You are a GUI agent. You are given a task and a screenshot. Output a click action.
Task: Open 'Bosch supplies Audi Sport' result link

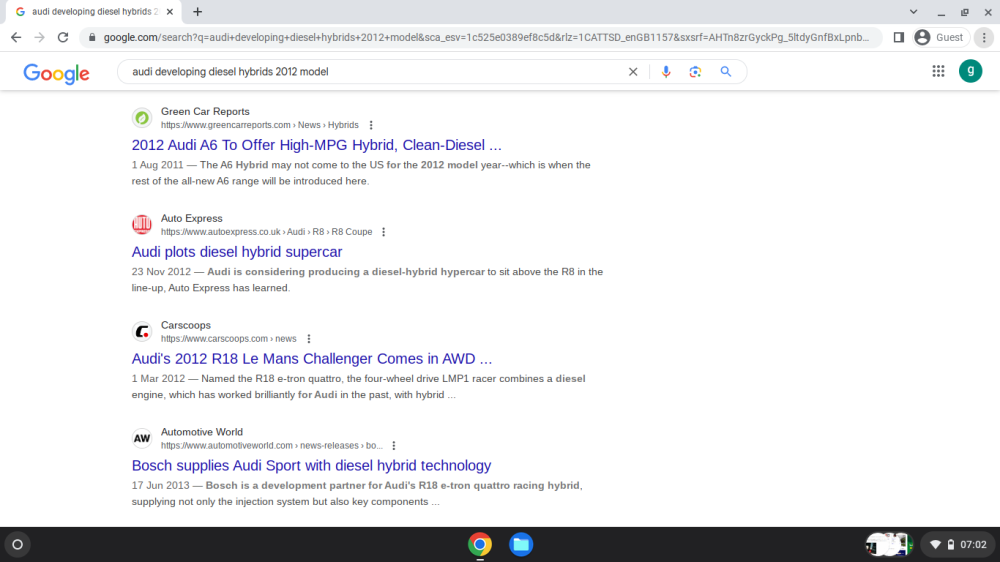click(x=311, y=466)
